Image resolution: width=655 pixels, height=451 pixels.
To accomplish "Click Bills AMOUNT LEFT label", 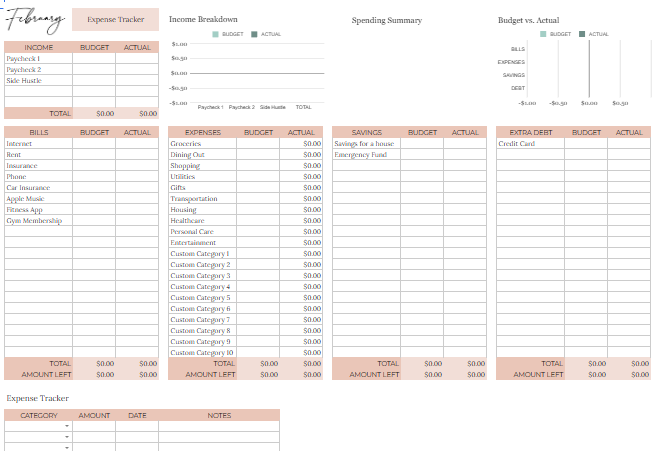I will pos(46,375).
